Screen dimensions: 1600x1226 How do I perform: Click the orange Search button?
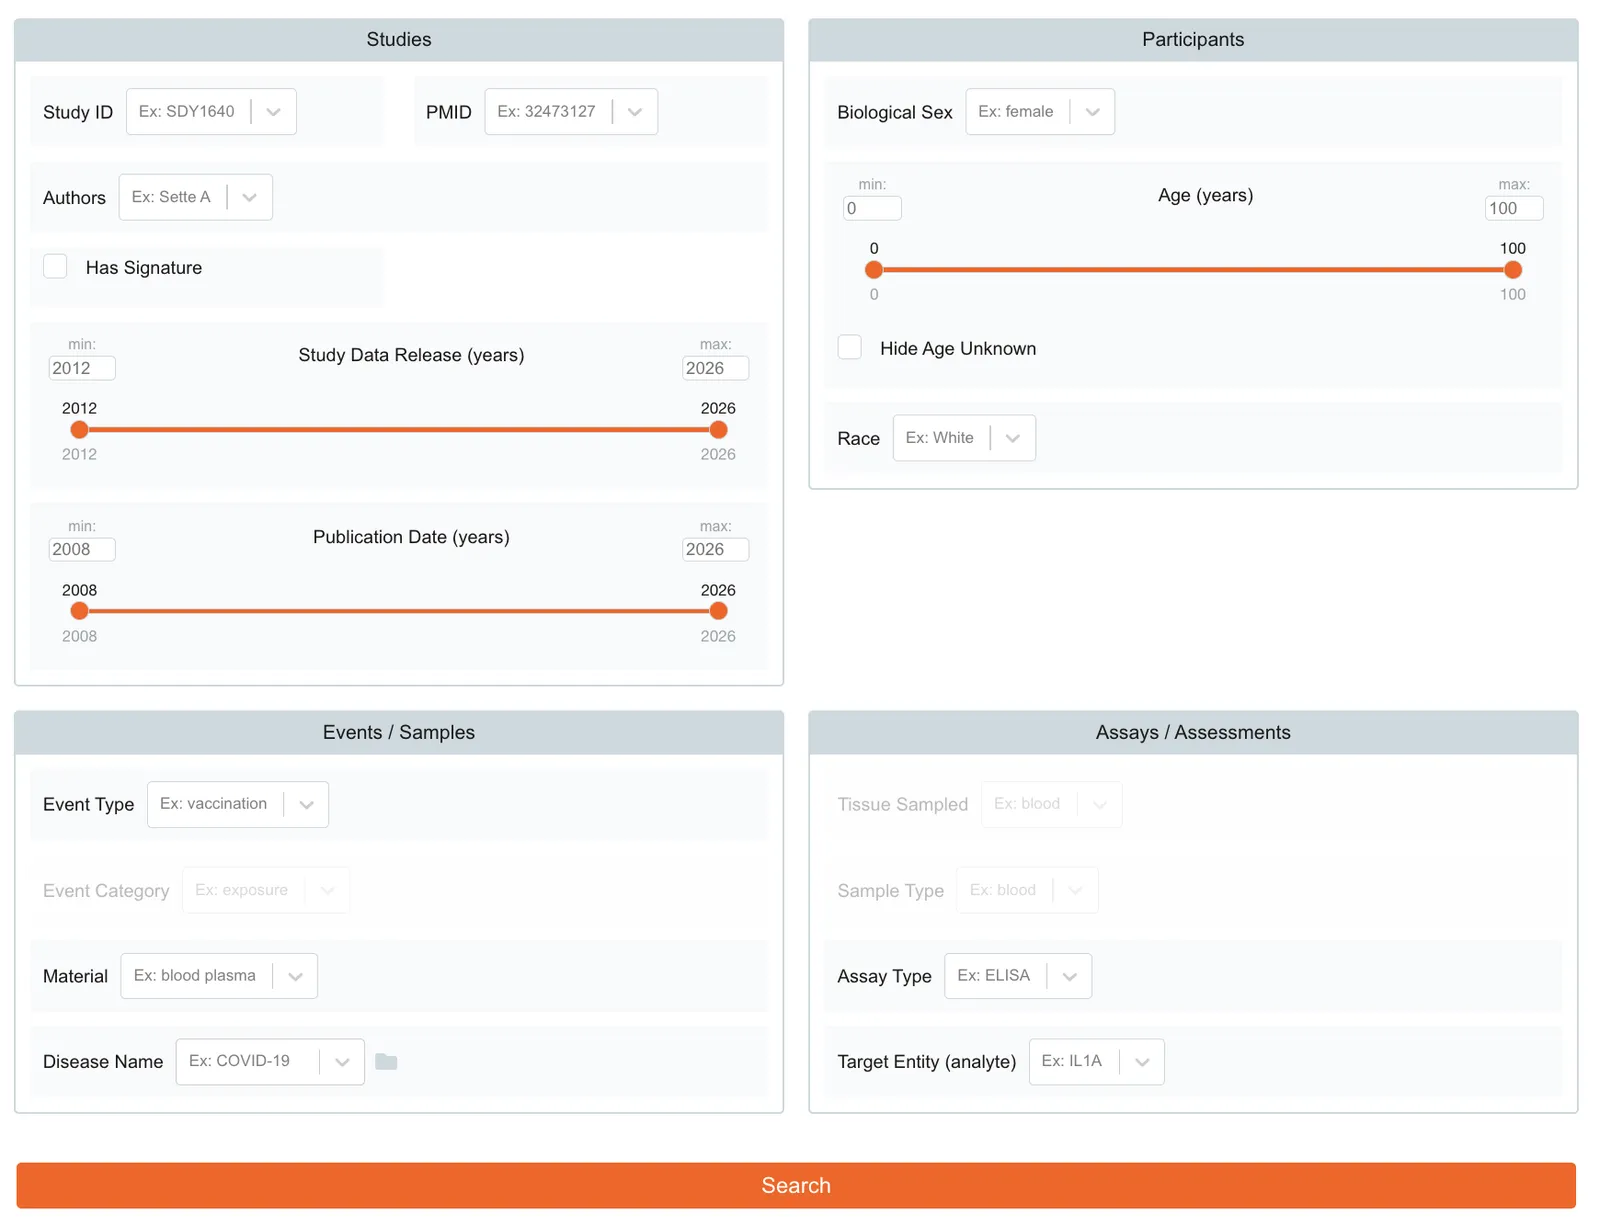[x=796, y=1185]
